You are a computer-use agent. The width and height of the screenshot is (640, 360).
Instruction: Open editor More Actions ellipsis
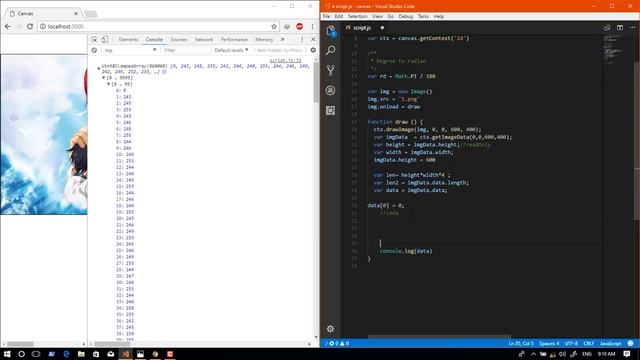632,27
